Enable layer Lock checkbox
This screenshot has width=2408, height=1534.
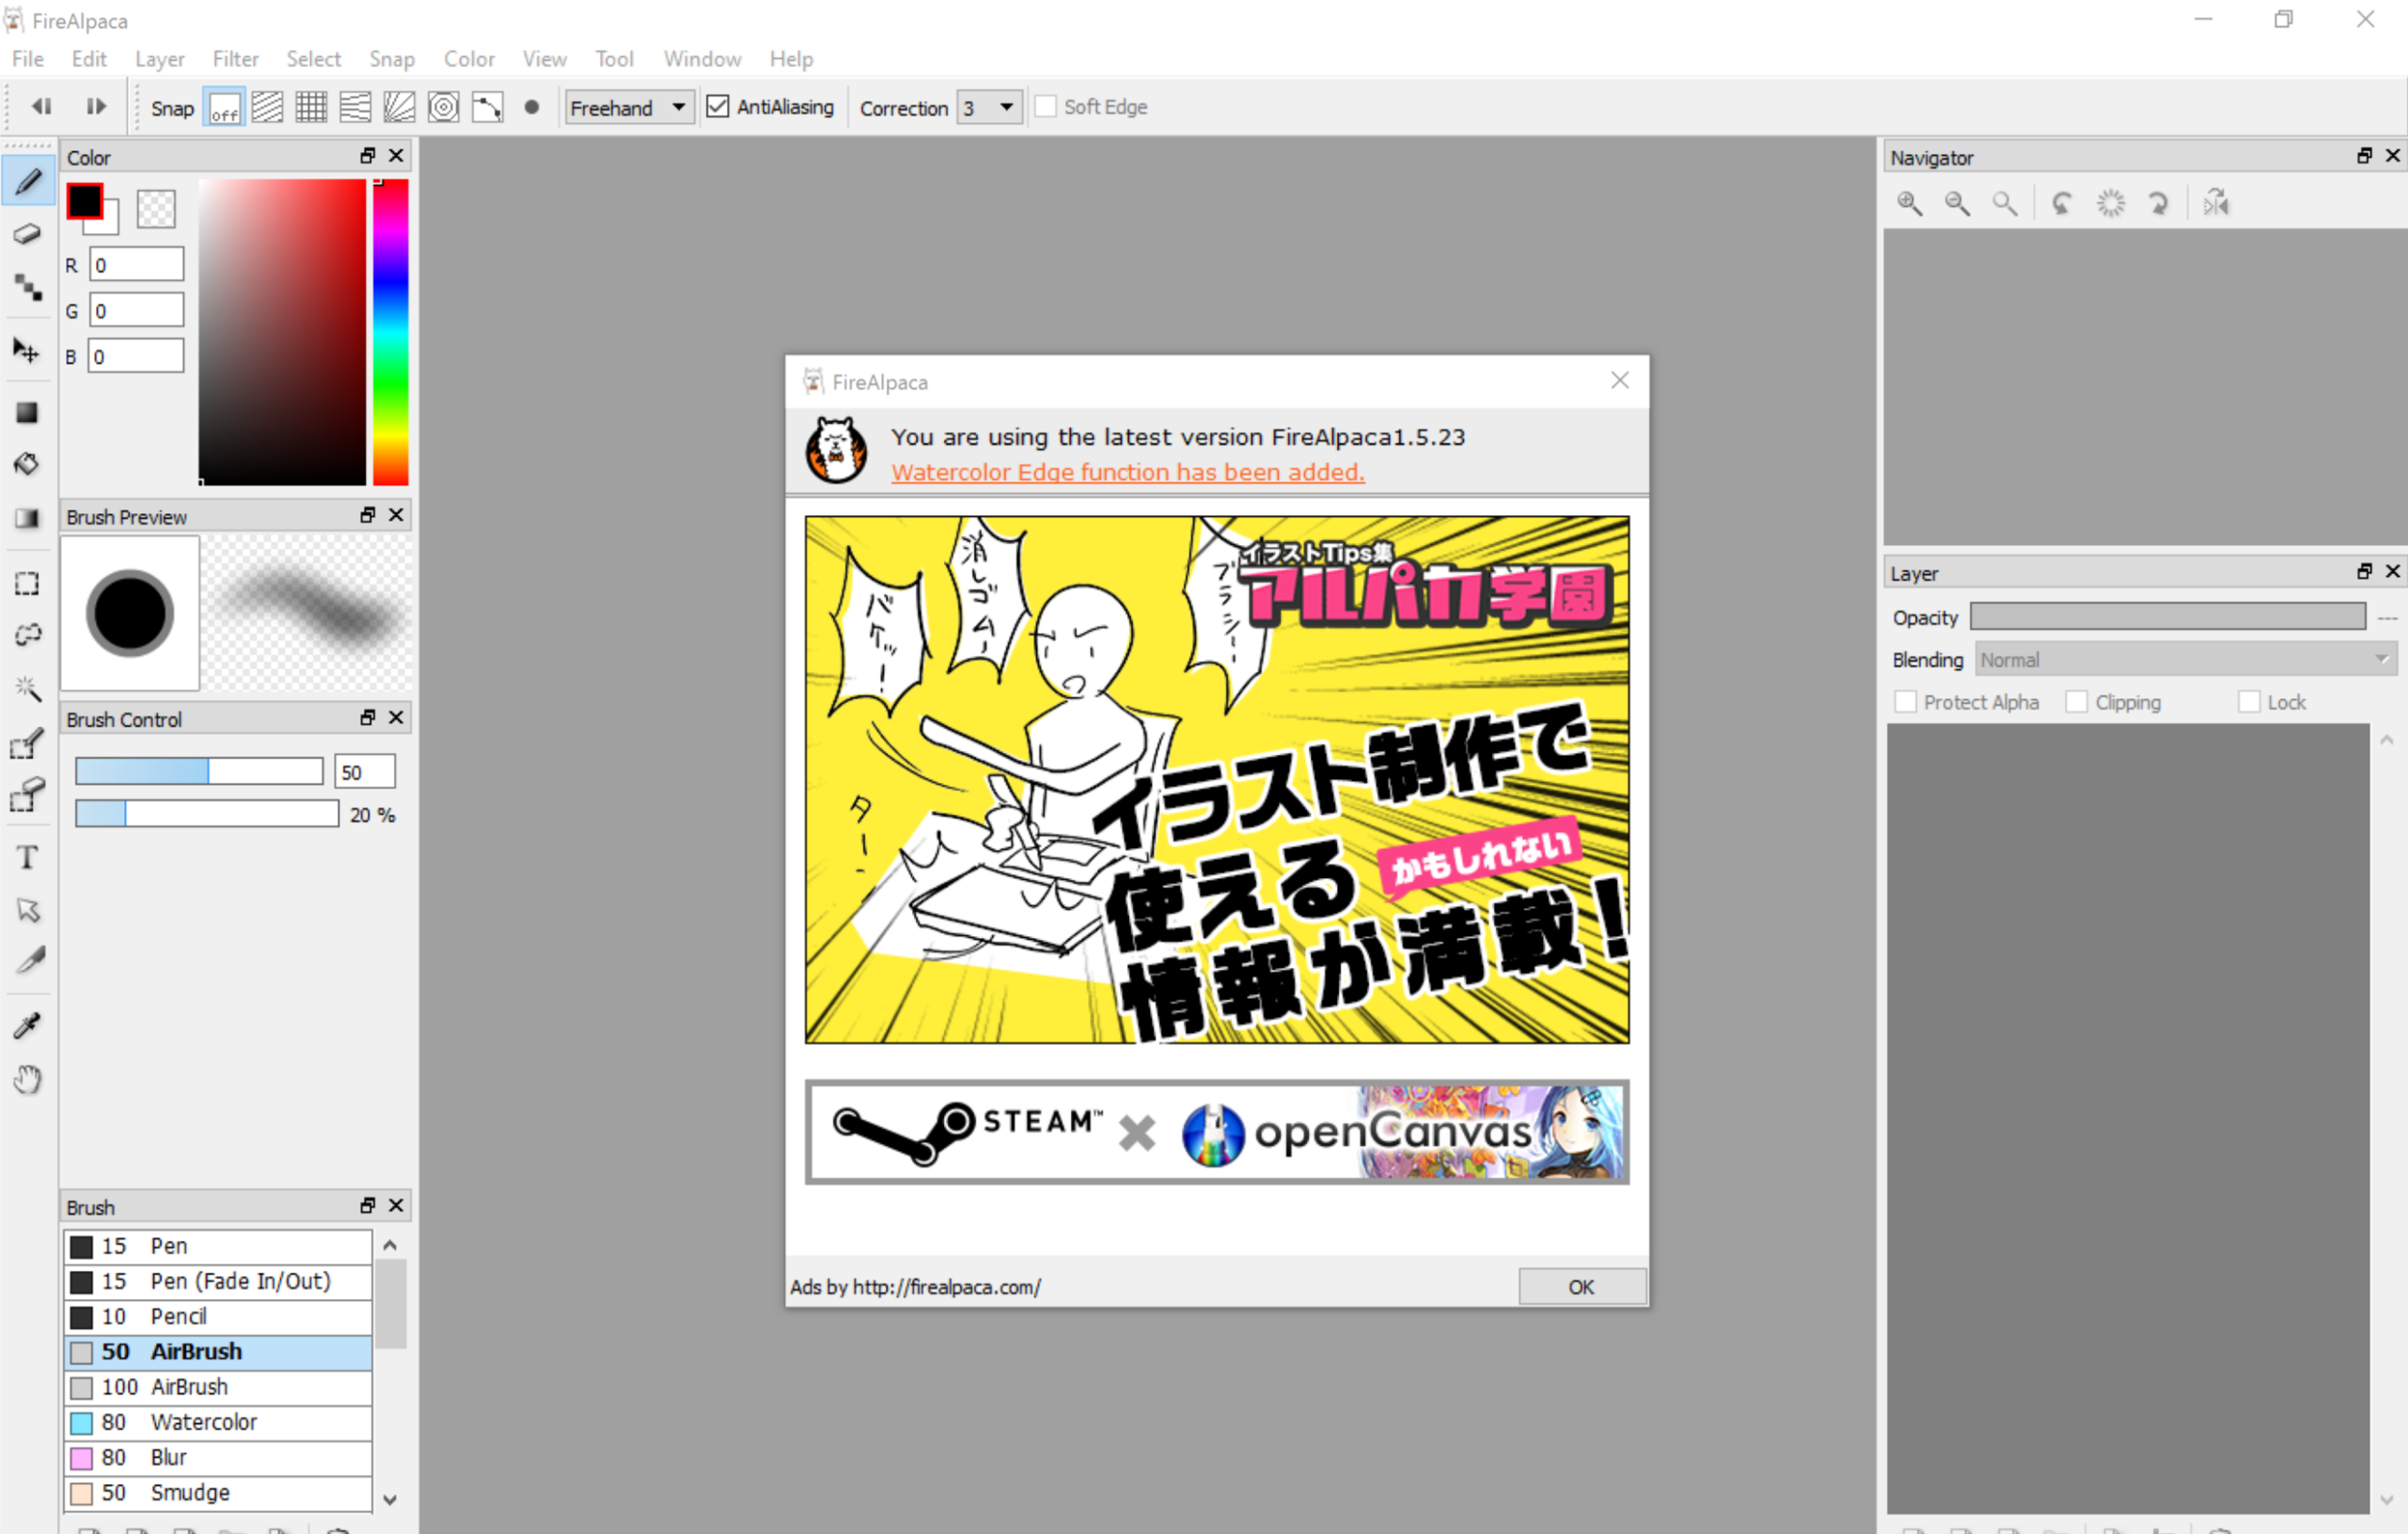point(2249,702)
